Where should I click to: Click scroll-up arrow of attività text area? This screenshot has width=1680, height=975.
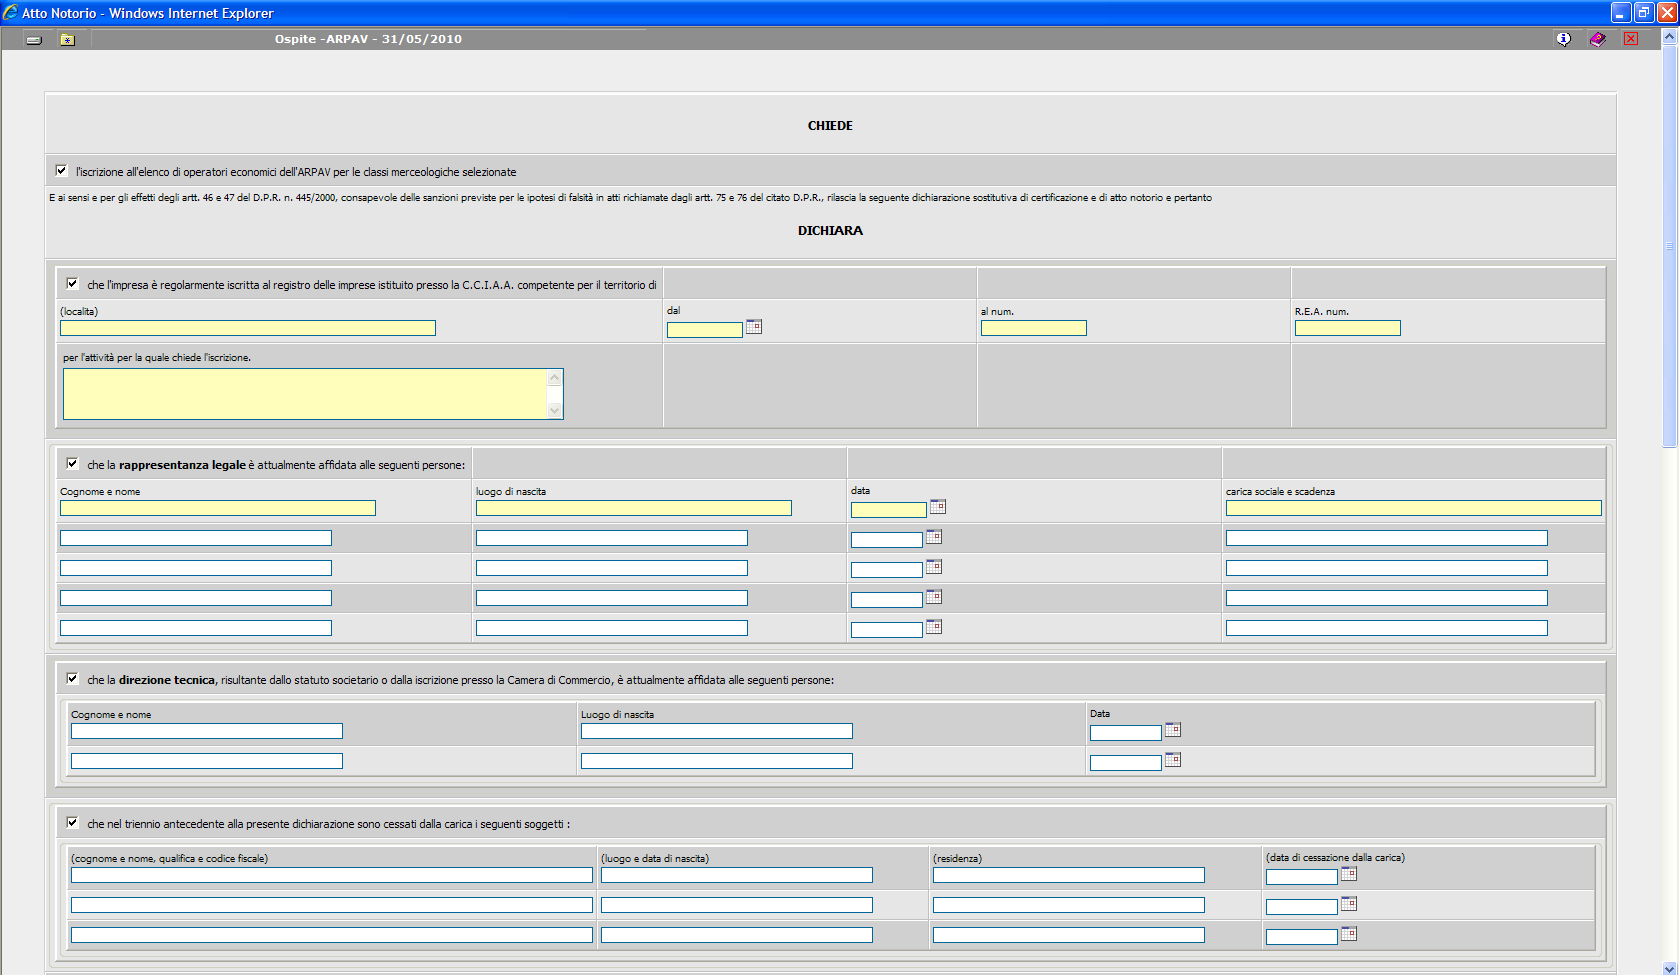pyautogui.click(x=555, y=377)
